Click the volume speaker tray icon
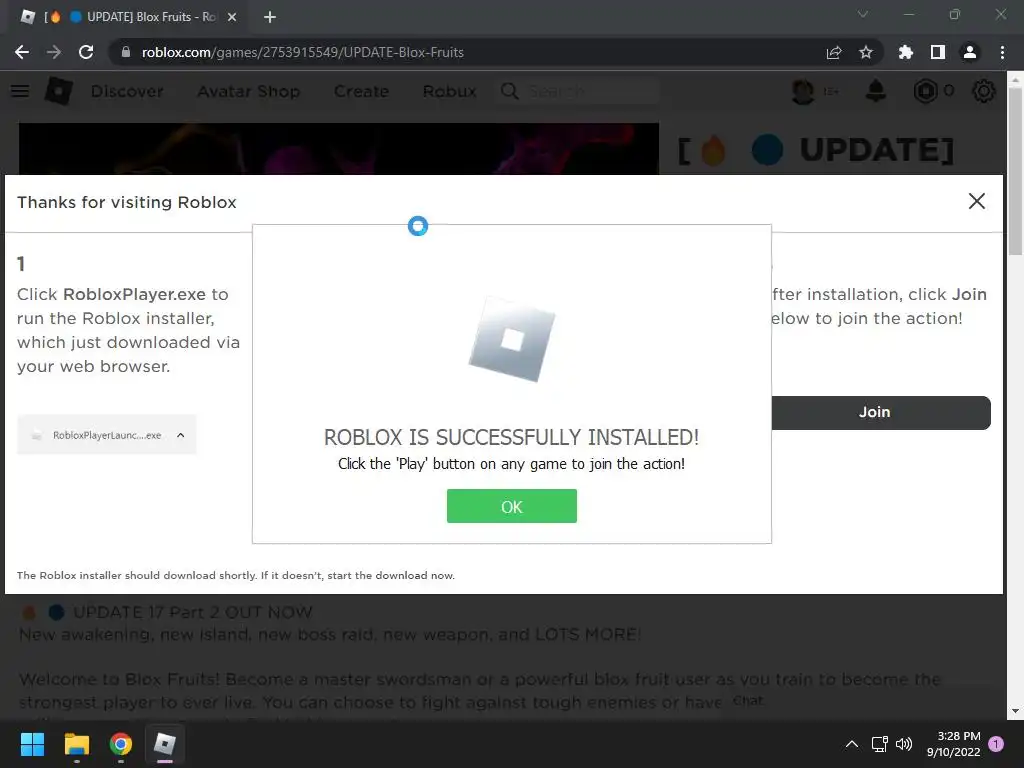The width and height of the screenshot is (1024, 768). (904, 744)
